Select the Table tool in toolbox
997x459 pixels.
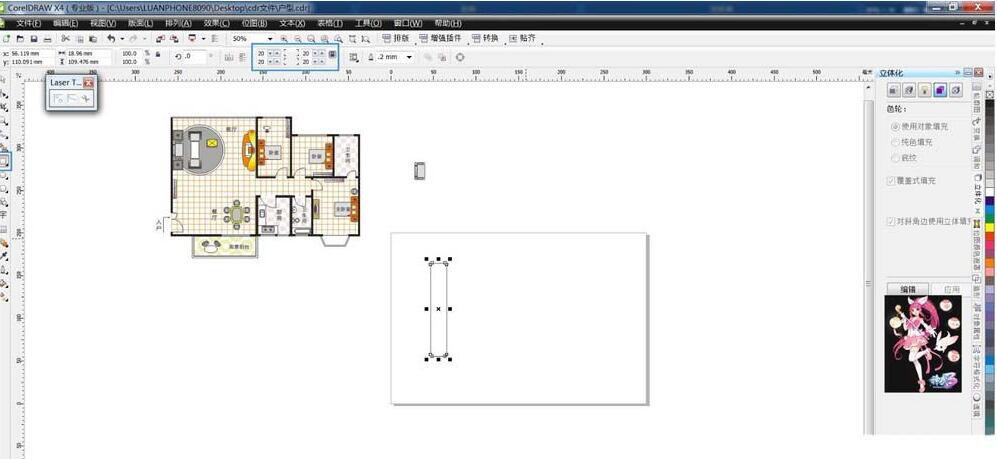click(4, 229)
